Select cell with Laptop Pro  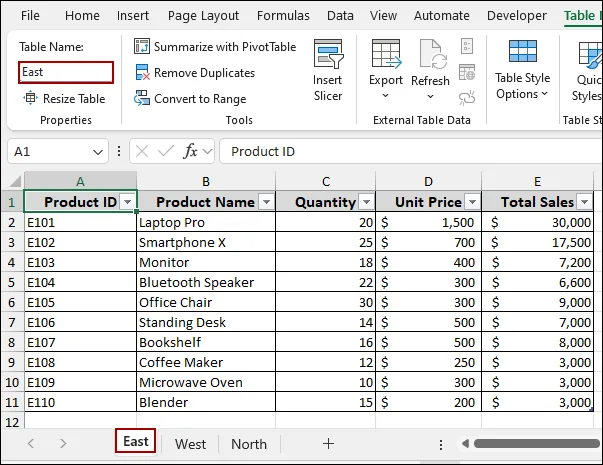pyautogui.click(x=206, y=222)
